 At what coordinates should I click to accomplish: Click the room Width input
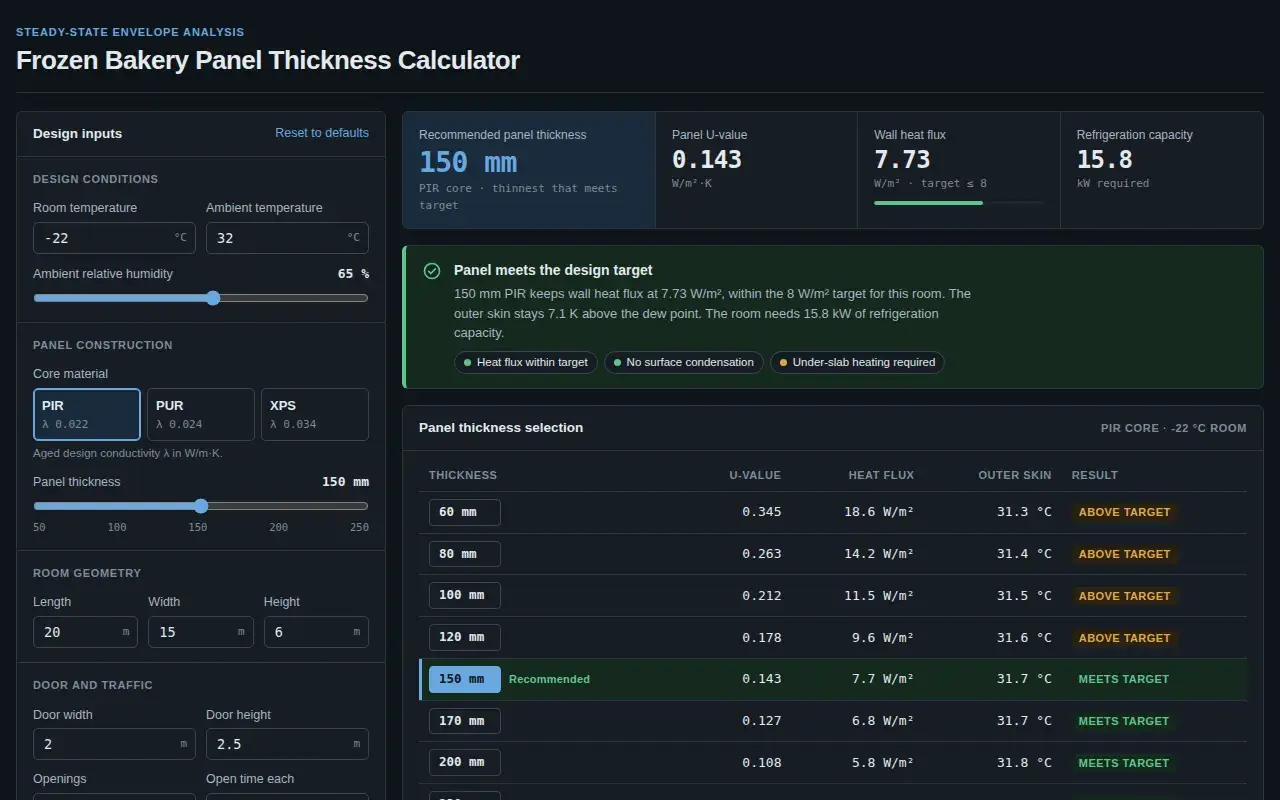[201, 632]
